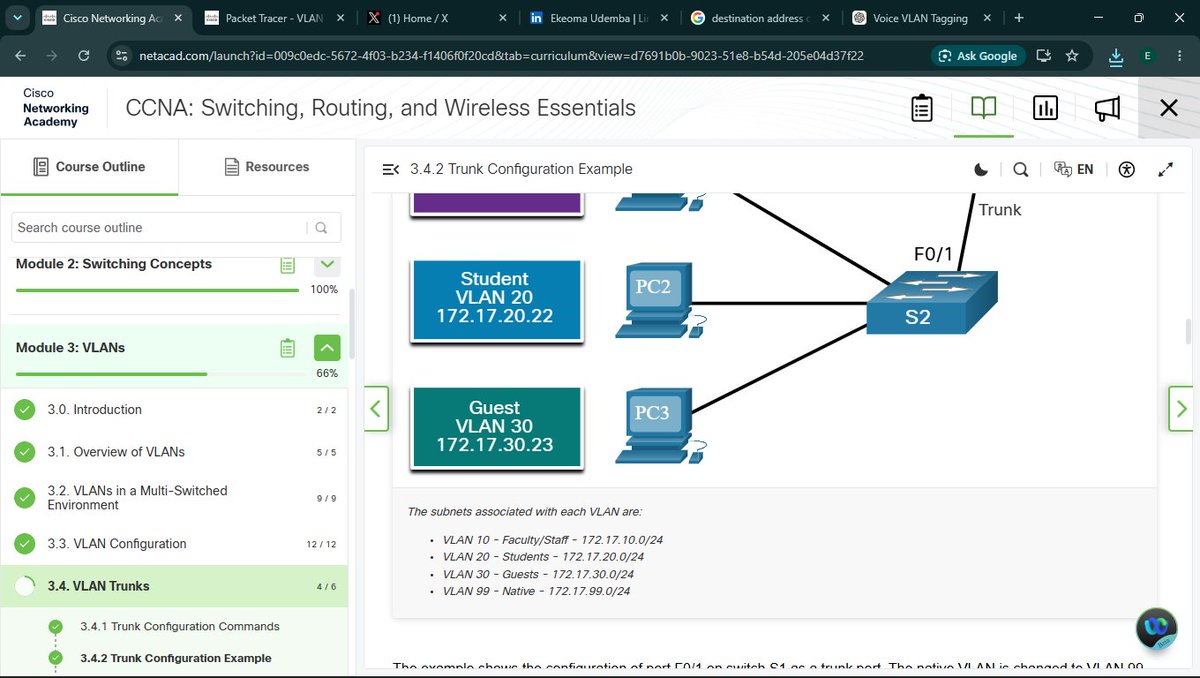Select the Resources tab
This screenshot has height=678, width=1200.
click(266, 167)
